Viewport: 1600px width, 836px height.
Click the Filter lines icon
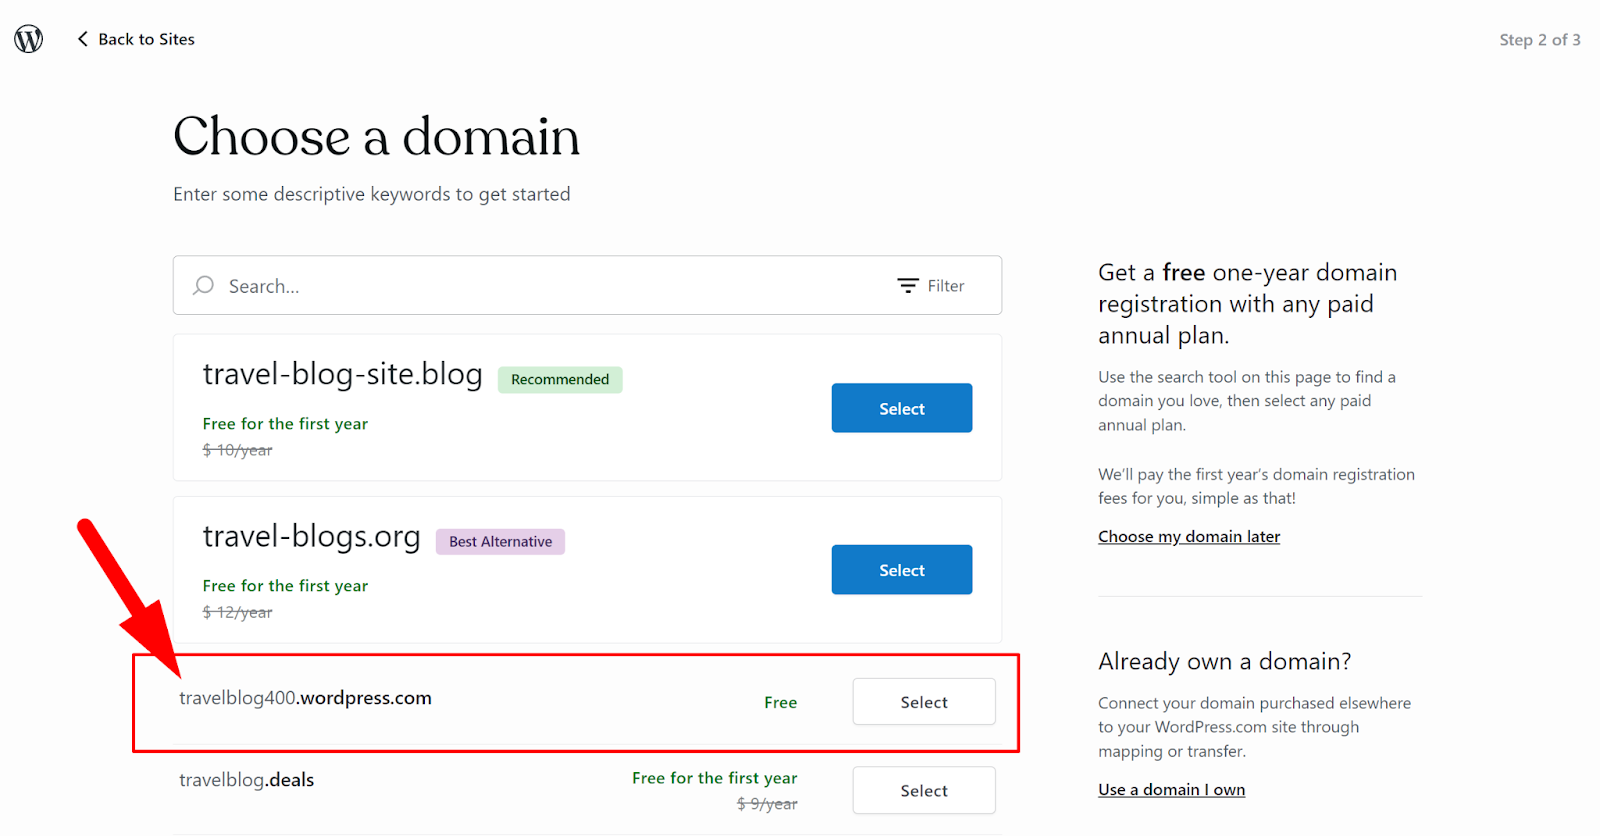pos(908,286)
